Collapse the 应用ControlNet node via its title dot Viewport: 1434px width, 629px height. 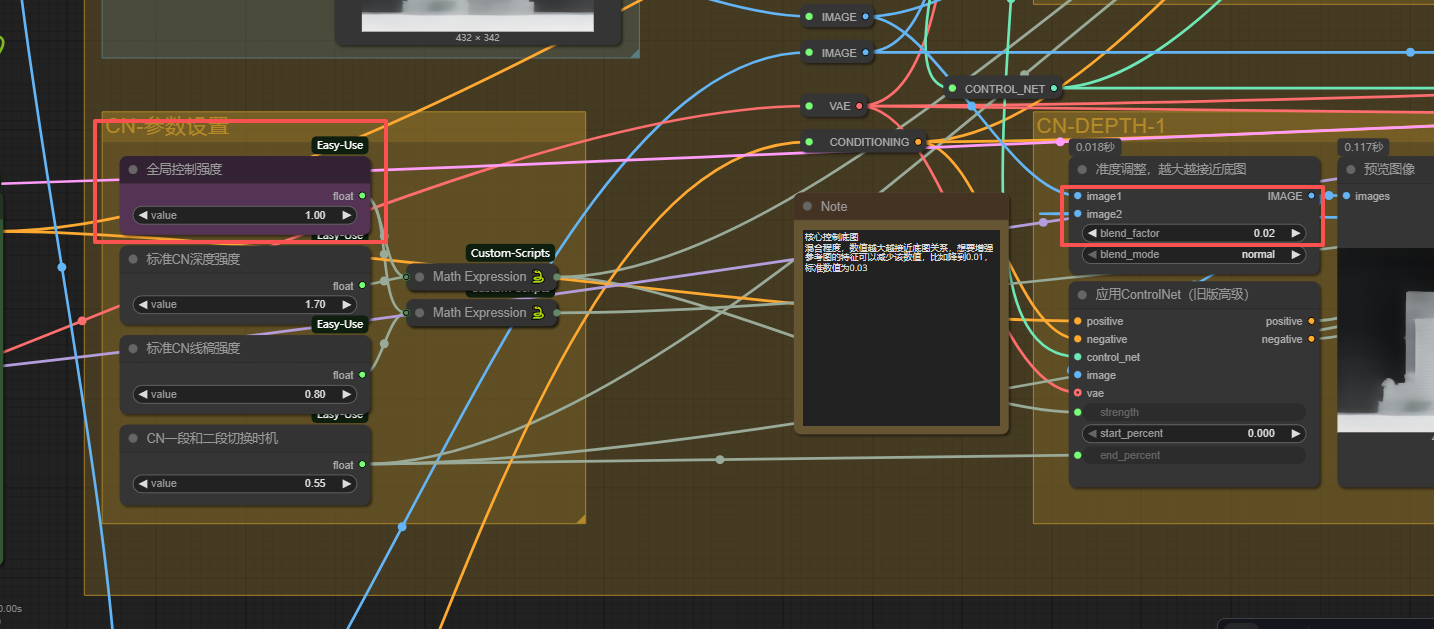pyautogui.click(x=1082, y=295)
